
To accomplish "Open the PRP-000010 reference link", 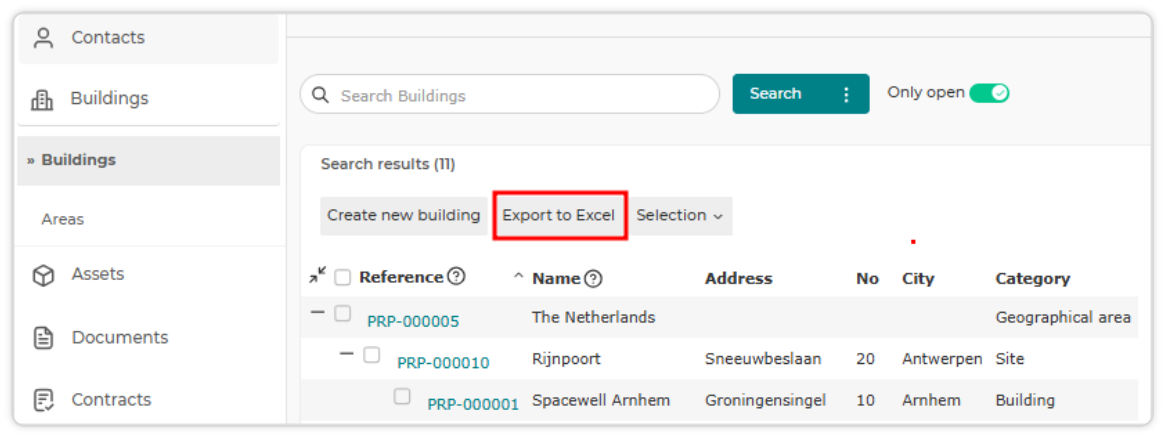I will (x=444, y=363).
